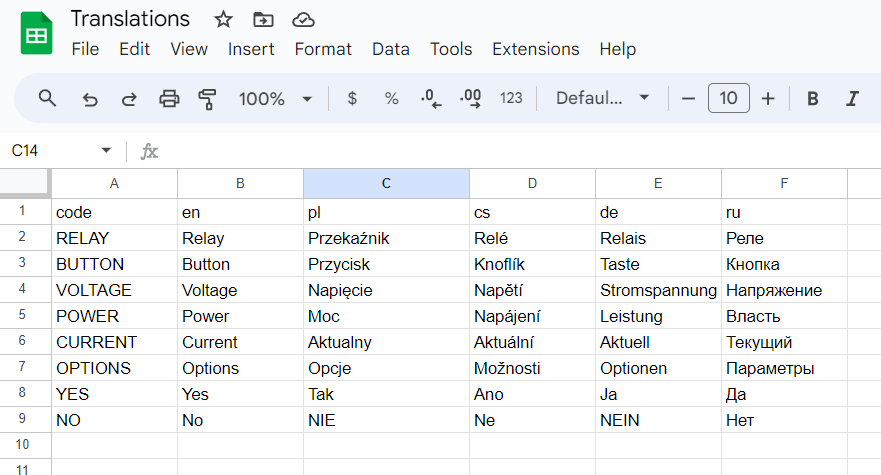Open the View menu
881x475 pixels.
point(189,49)
